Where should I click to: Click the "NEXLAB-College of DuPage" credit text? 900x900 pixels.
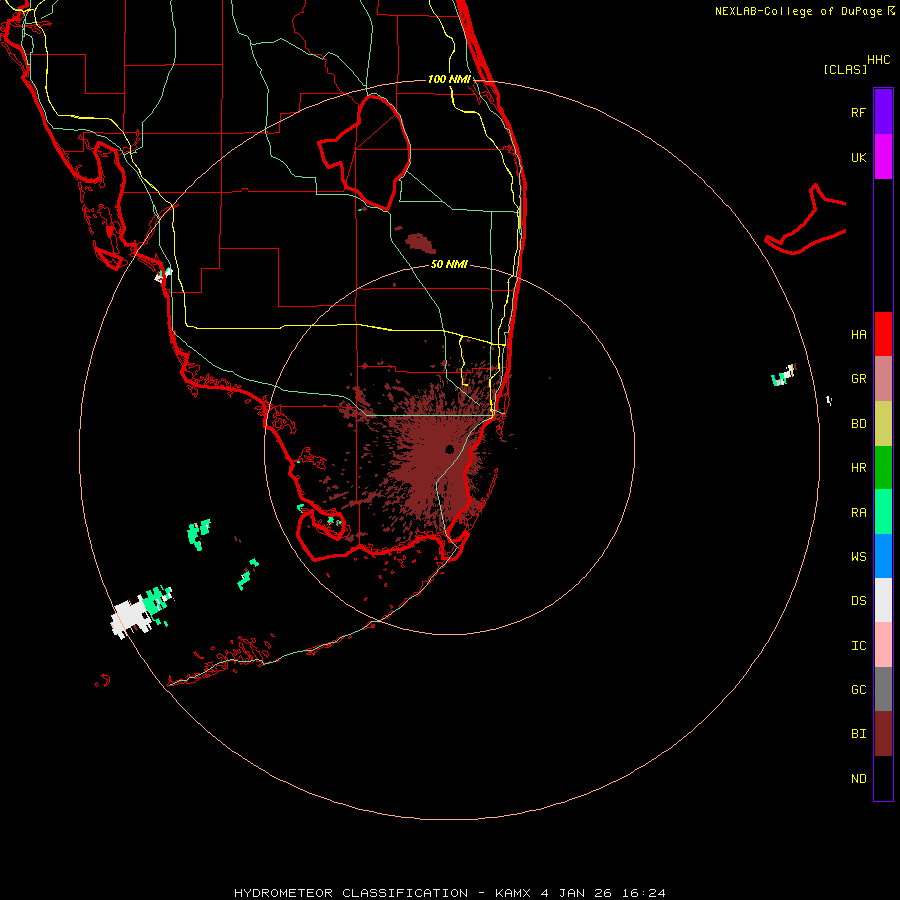pyautogui.click(x=798, y=11)
